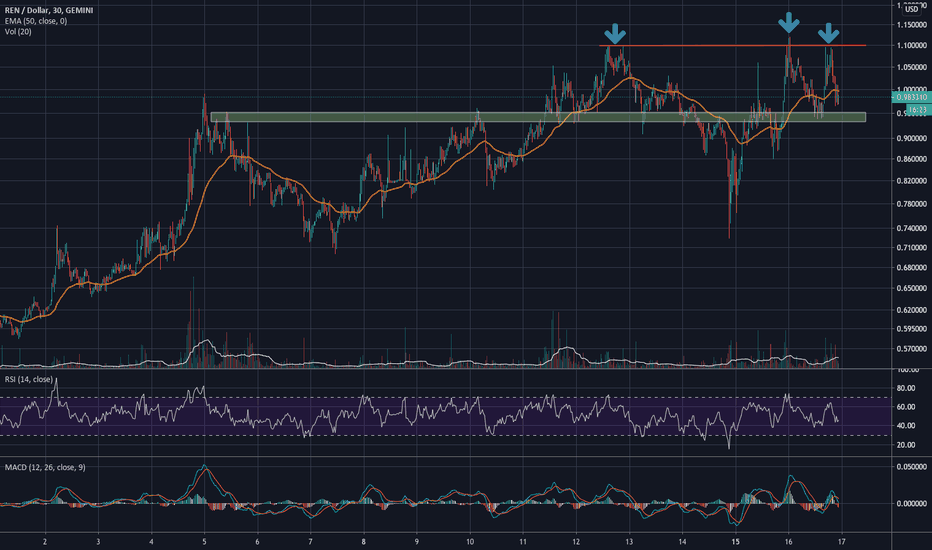Image resolution: width=932 pixels, height=550 pixels.
Task: Click the 0.620000 price axis label
Action: click(911, 310)
